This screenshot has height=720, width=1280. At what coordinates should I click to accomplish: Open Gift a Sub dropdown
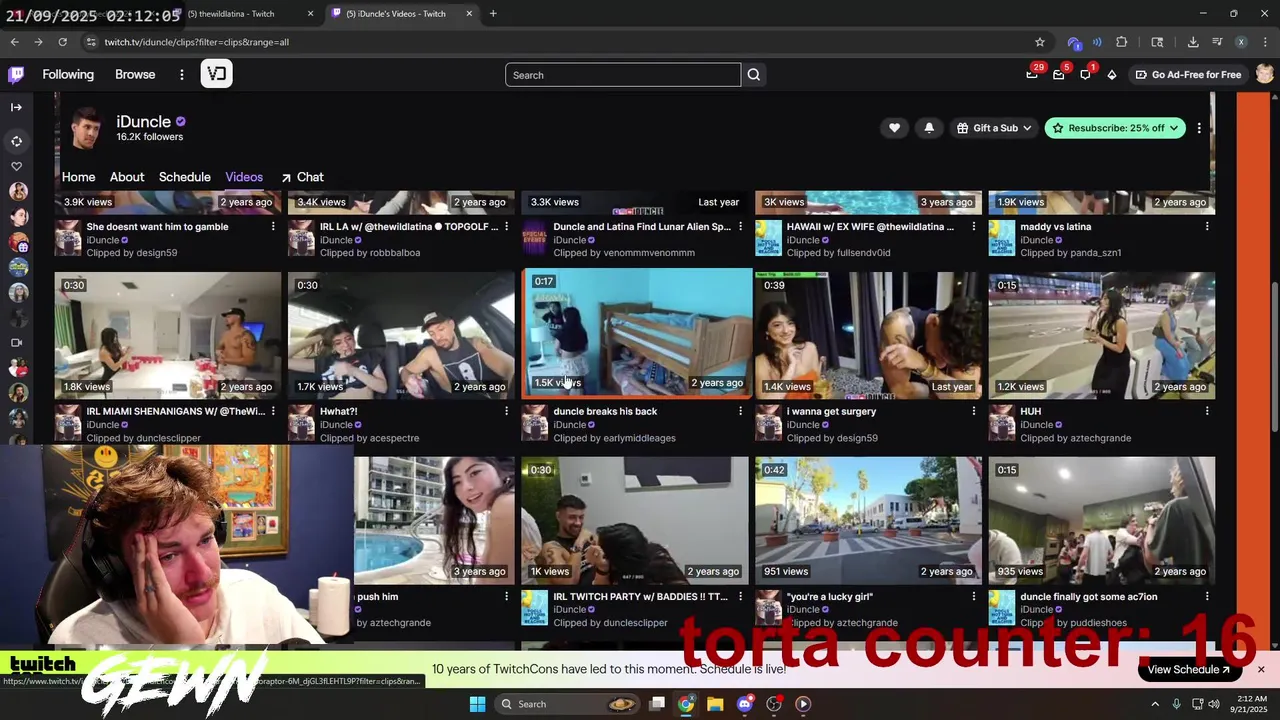[x=994, y=128]
